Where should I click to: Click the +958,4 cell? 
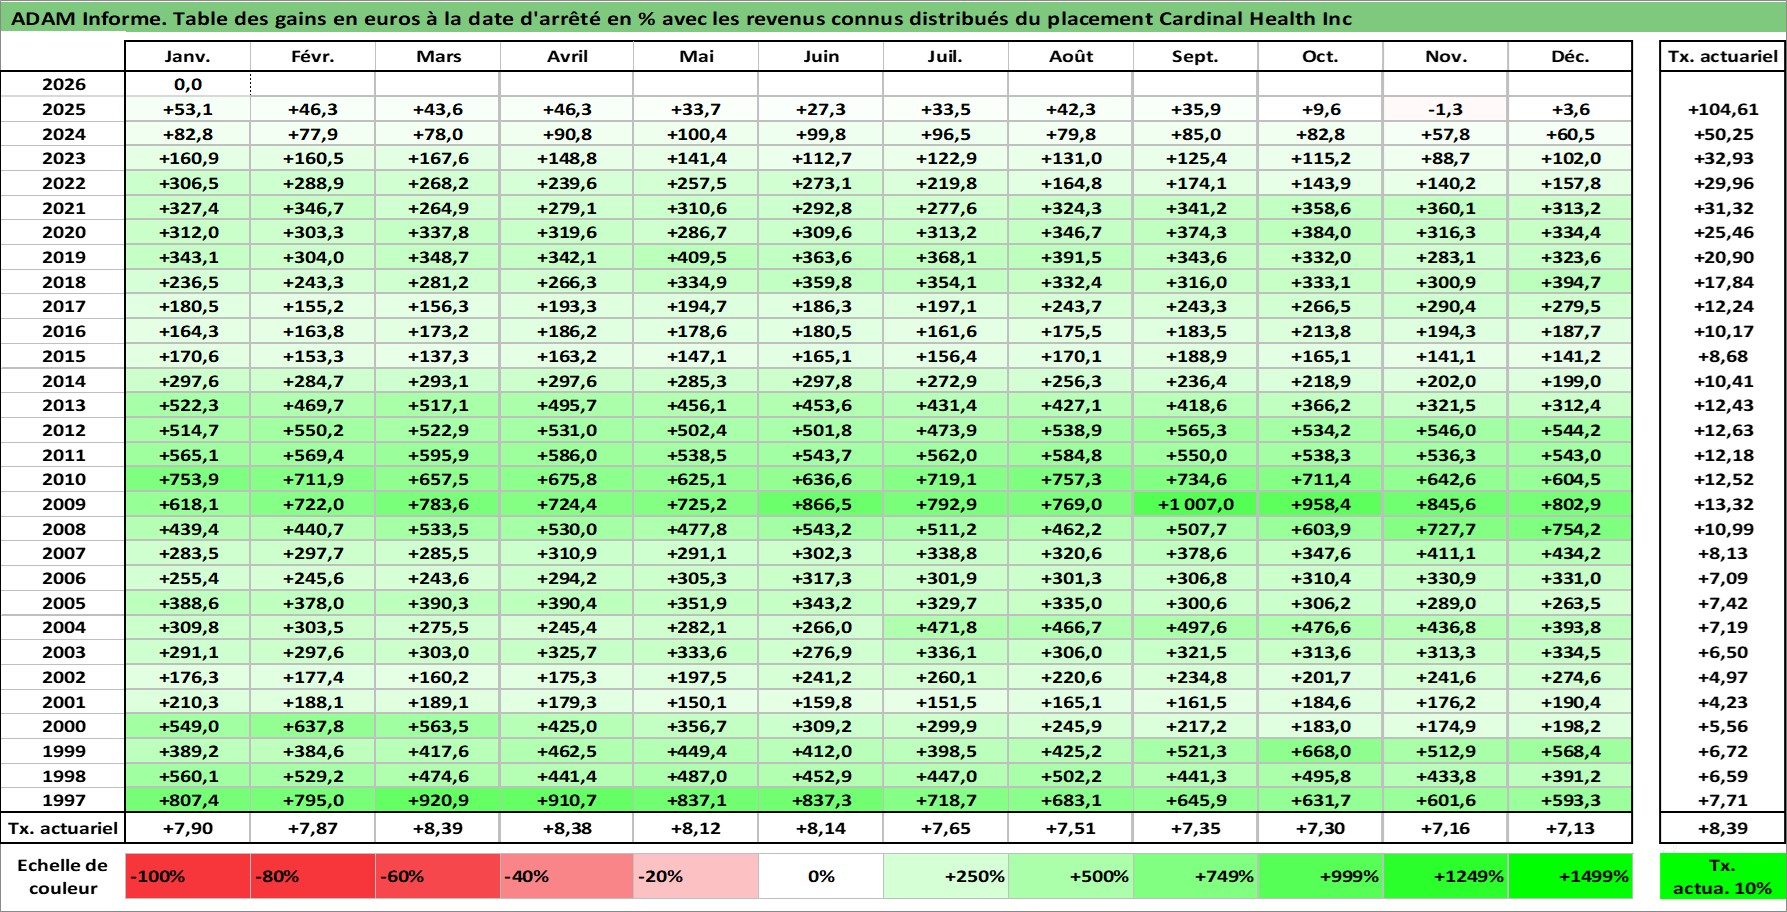coord(1321,504)
